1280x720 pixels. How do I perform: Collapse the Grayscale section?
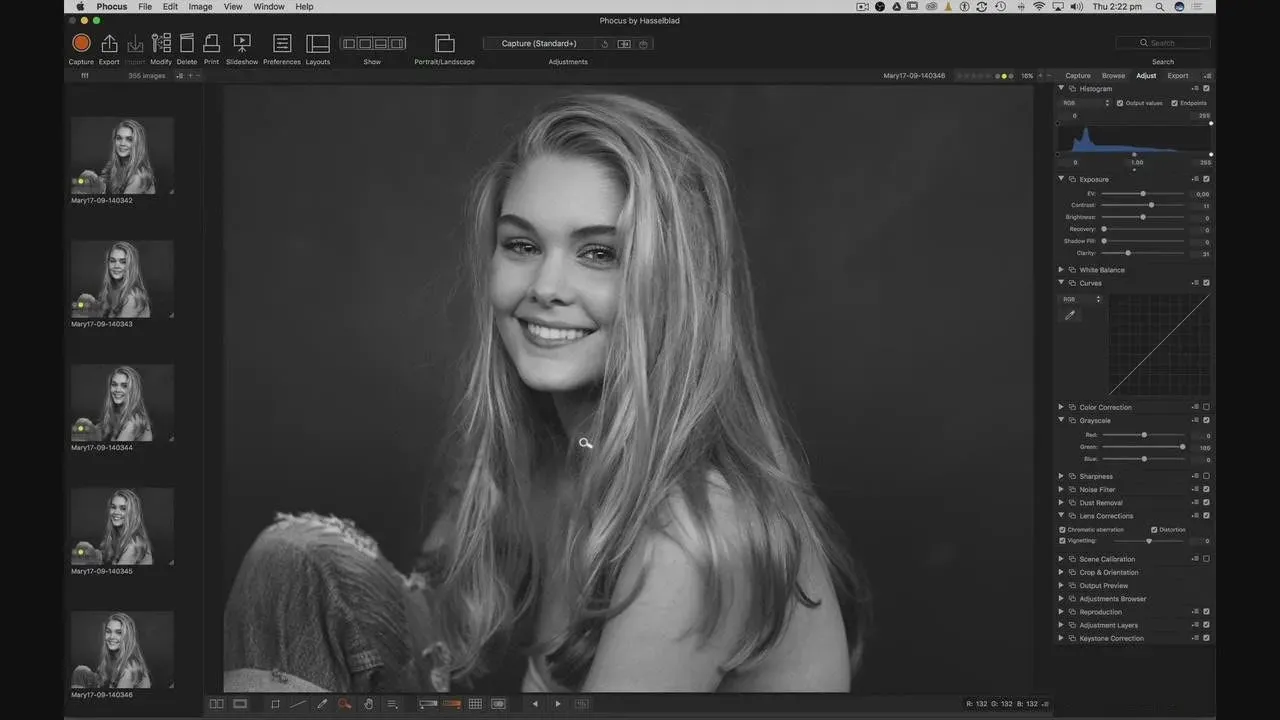pos(1061,420)
